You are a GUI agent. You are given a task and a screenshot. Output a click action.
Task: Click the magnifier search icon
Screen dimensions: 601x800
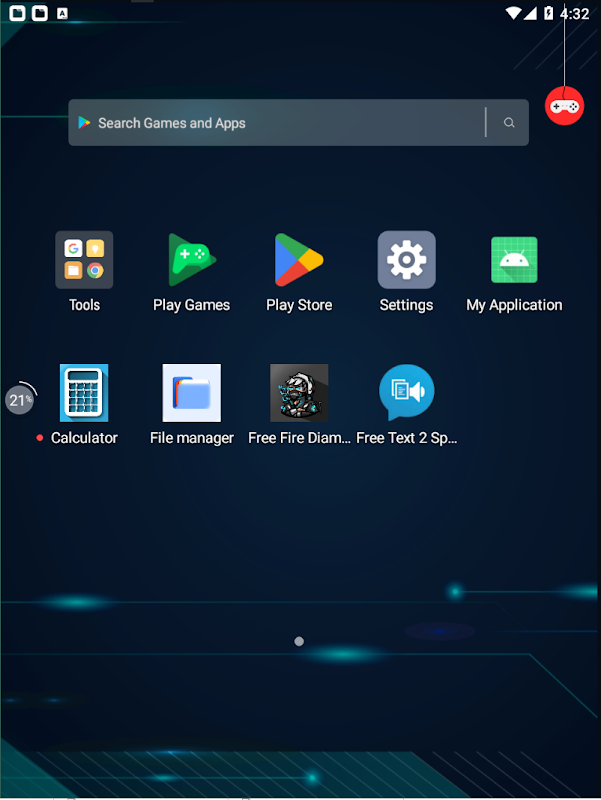(x=509, y=122)
